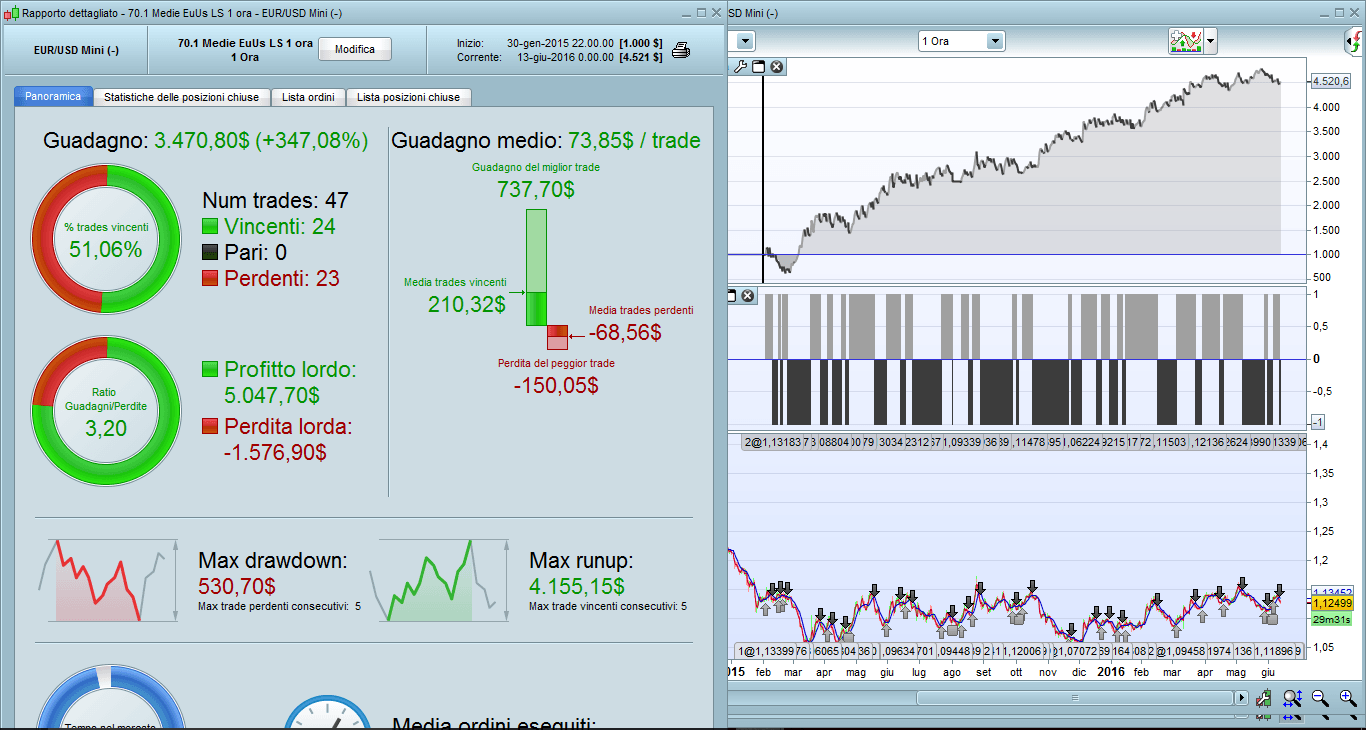
Task: Click the 2@1,13183 position label
Action: [x=773, y=442]
